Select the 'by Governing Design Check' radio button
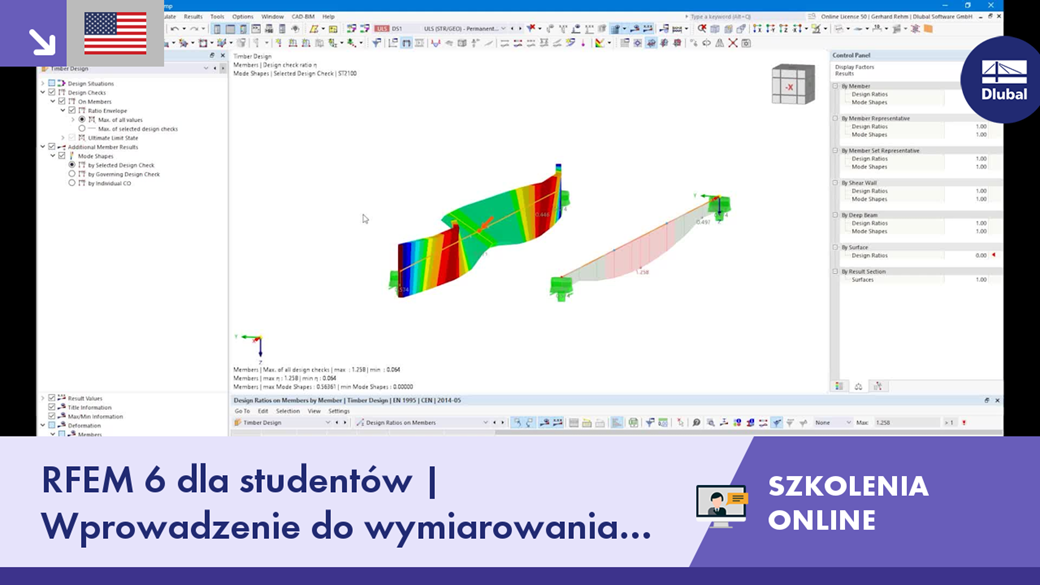 coord(71,174)
